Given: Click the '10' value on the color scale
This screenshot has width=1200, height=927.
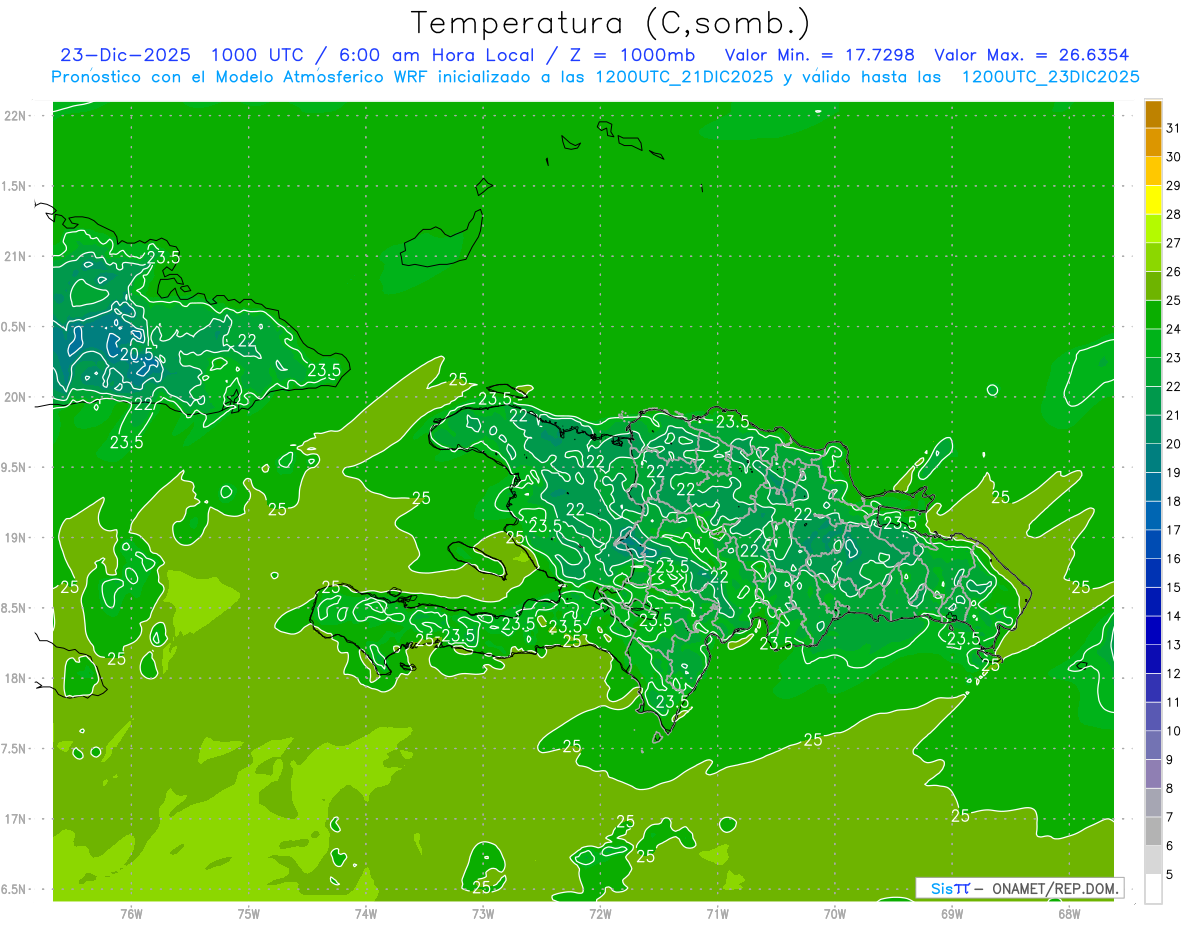Looking at the screenshot, I should 1174,731.
